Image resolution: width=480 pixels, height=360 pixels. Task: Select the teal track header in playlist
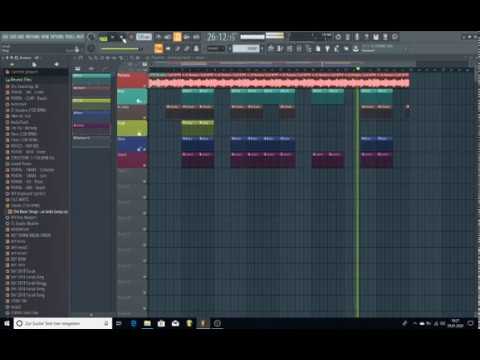(132, 96)
